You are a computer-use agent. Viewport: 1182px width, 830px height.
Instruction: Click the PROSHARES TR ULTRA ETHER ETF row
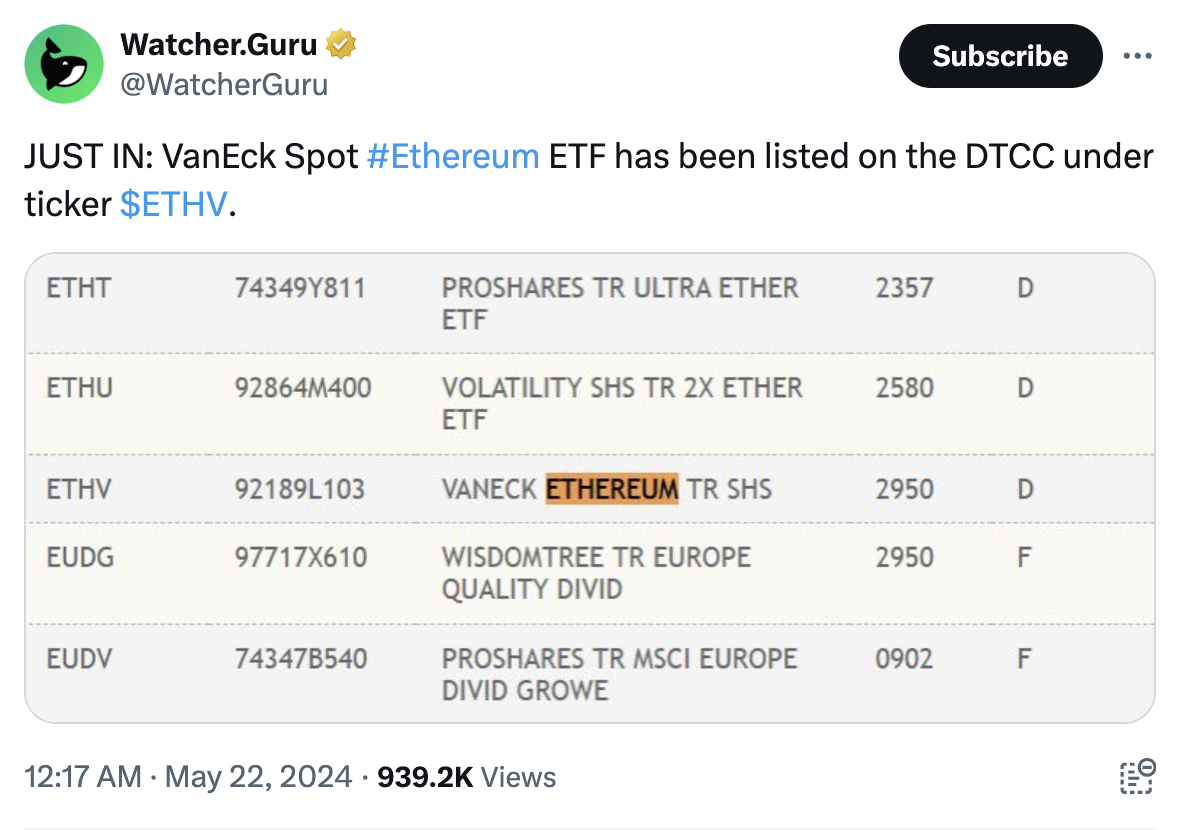[x=590, y=304]
